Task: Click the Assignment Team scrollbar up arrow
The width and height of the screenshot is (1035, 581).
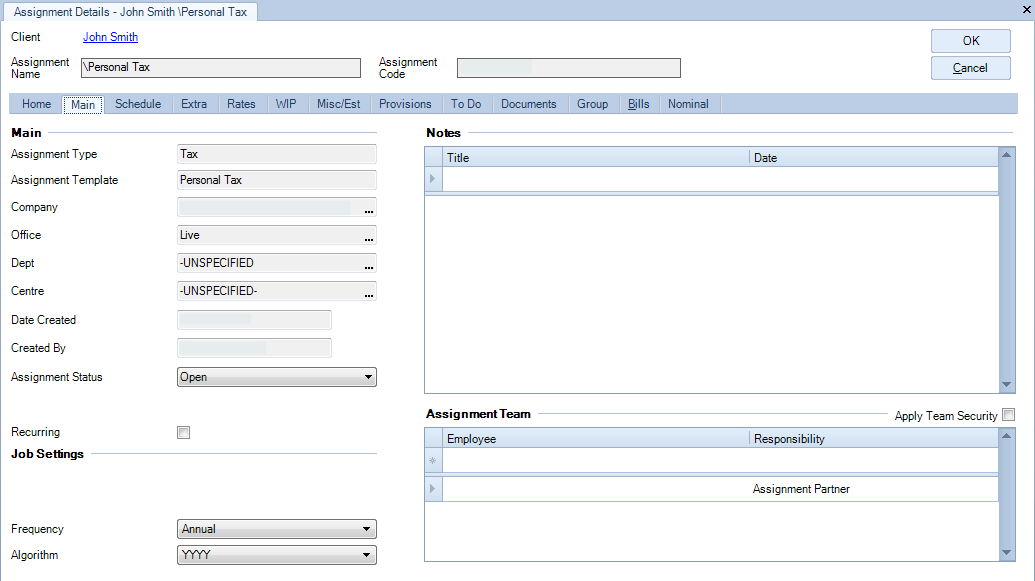Action: click(x=1007, y=436)
